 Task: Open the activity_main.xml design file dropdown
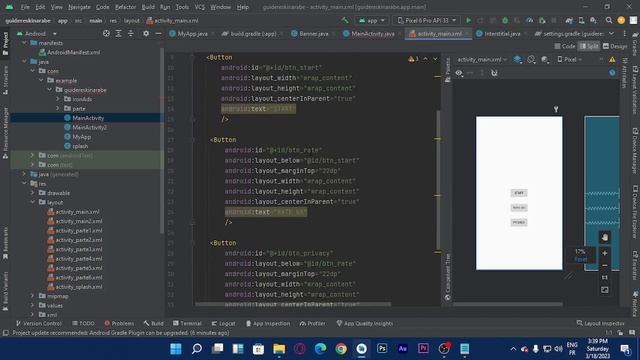[x=482, y=60]
